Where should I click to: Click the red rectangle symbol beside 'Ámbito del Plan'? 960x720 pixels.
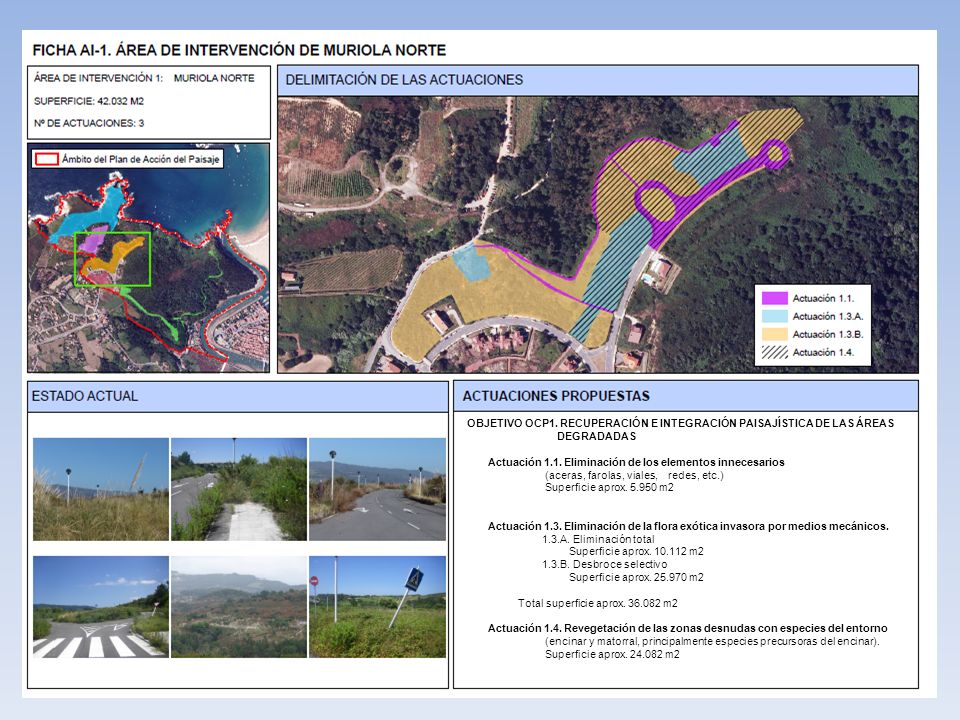[x=47, y=159]
